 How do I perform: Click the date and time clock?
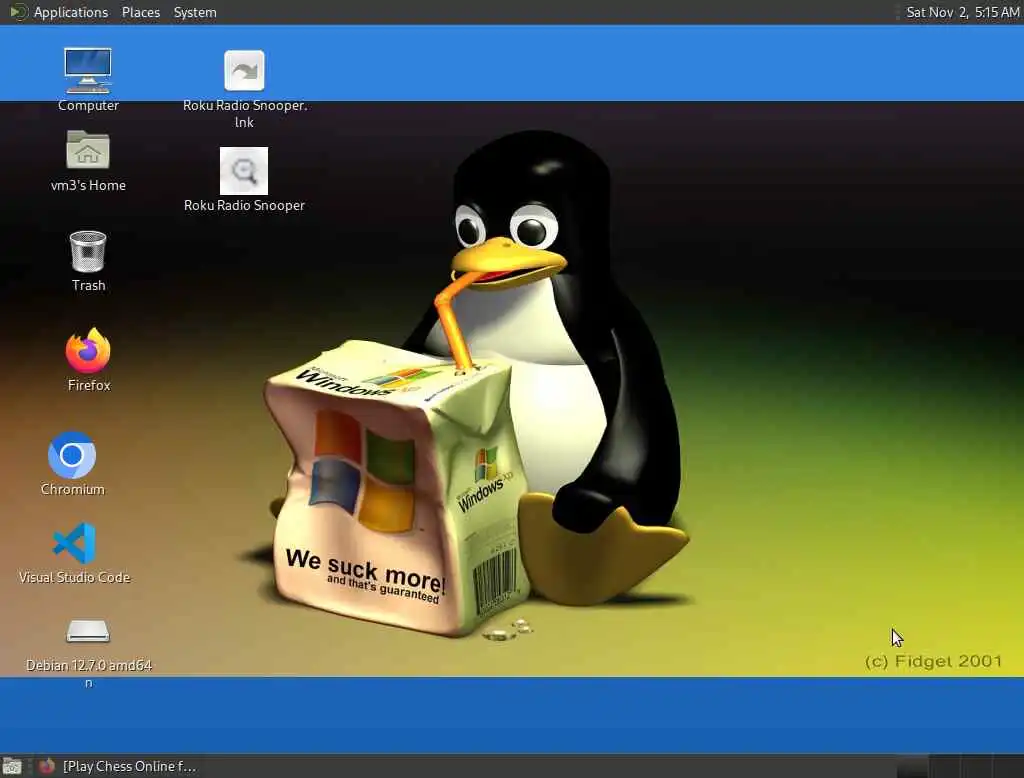click(x=963, y=12)
